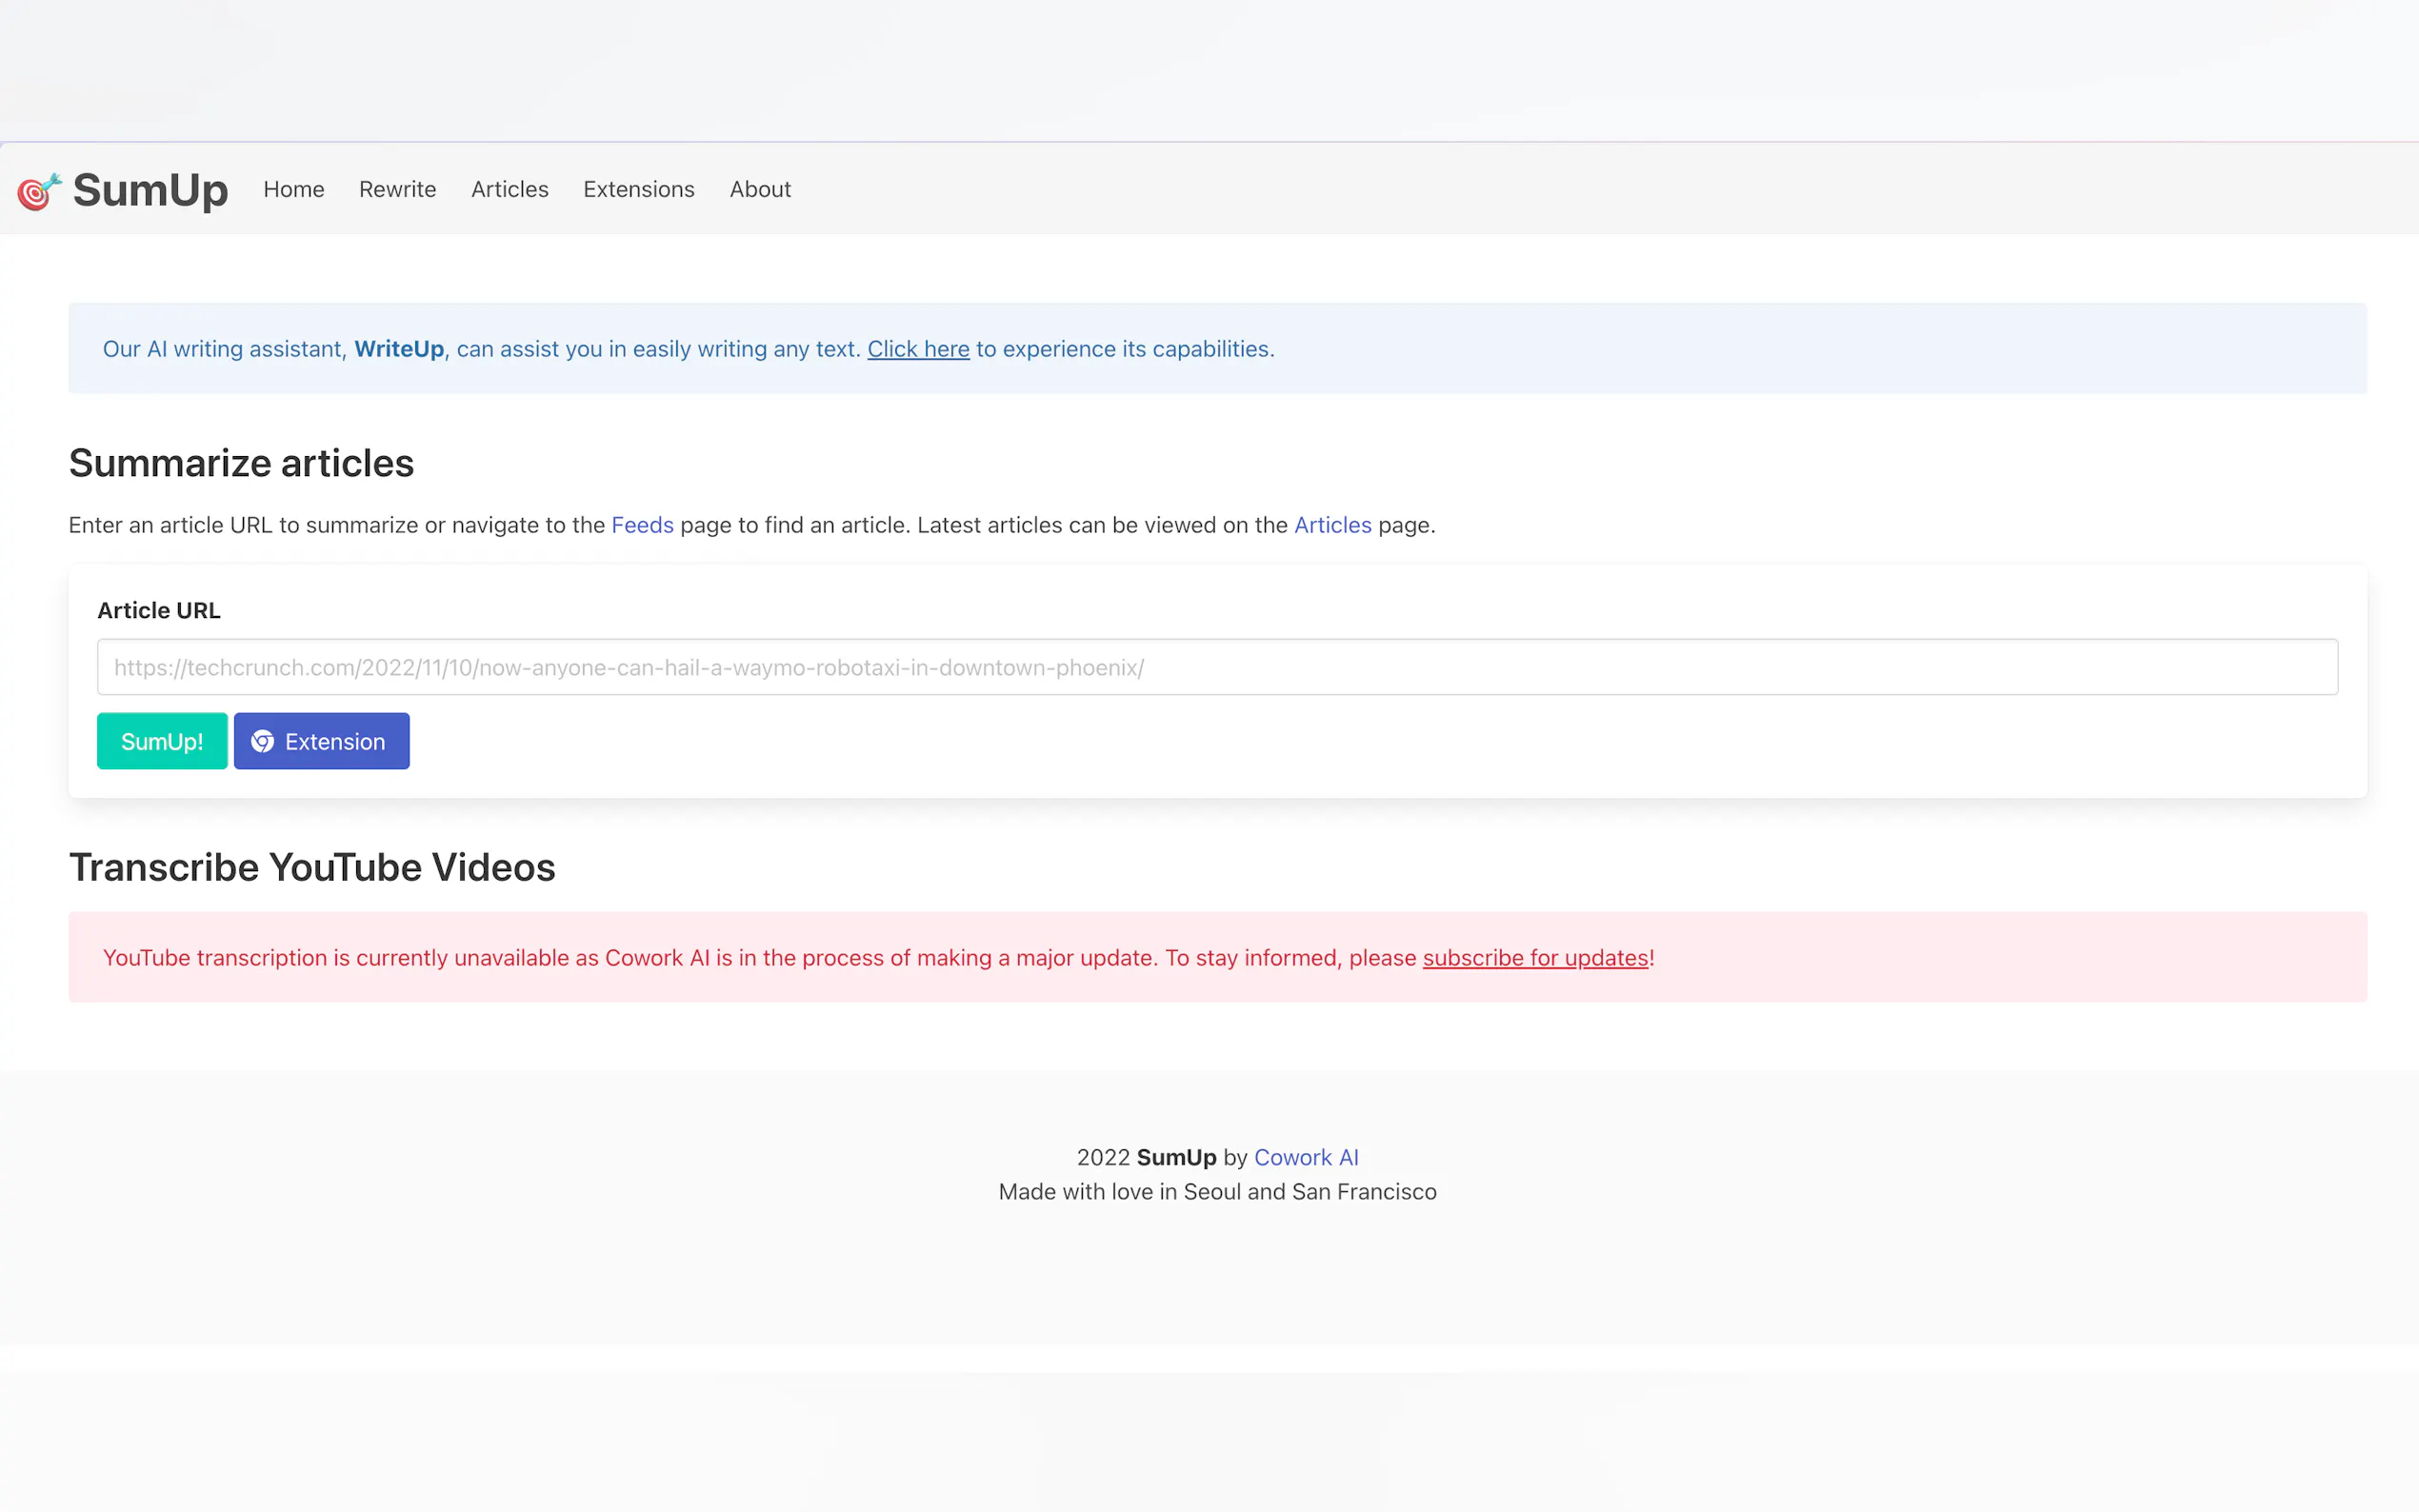Viewport: 2419px width, 1512px height.
Task: Click the SumUp brand name in navbar
Action: (x=150, y=190)
